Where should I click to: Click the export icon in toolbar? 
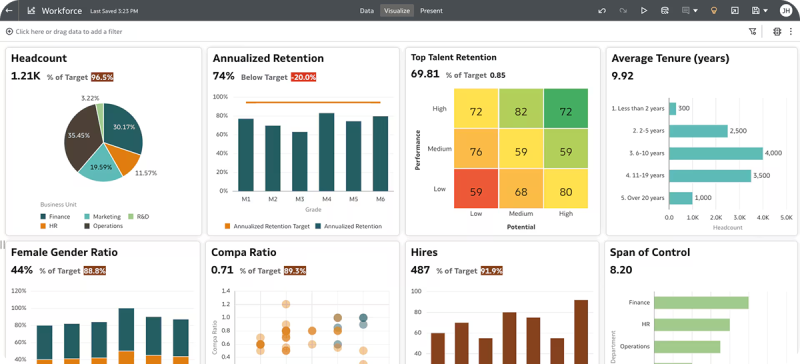coord(735,11)
